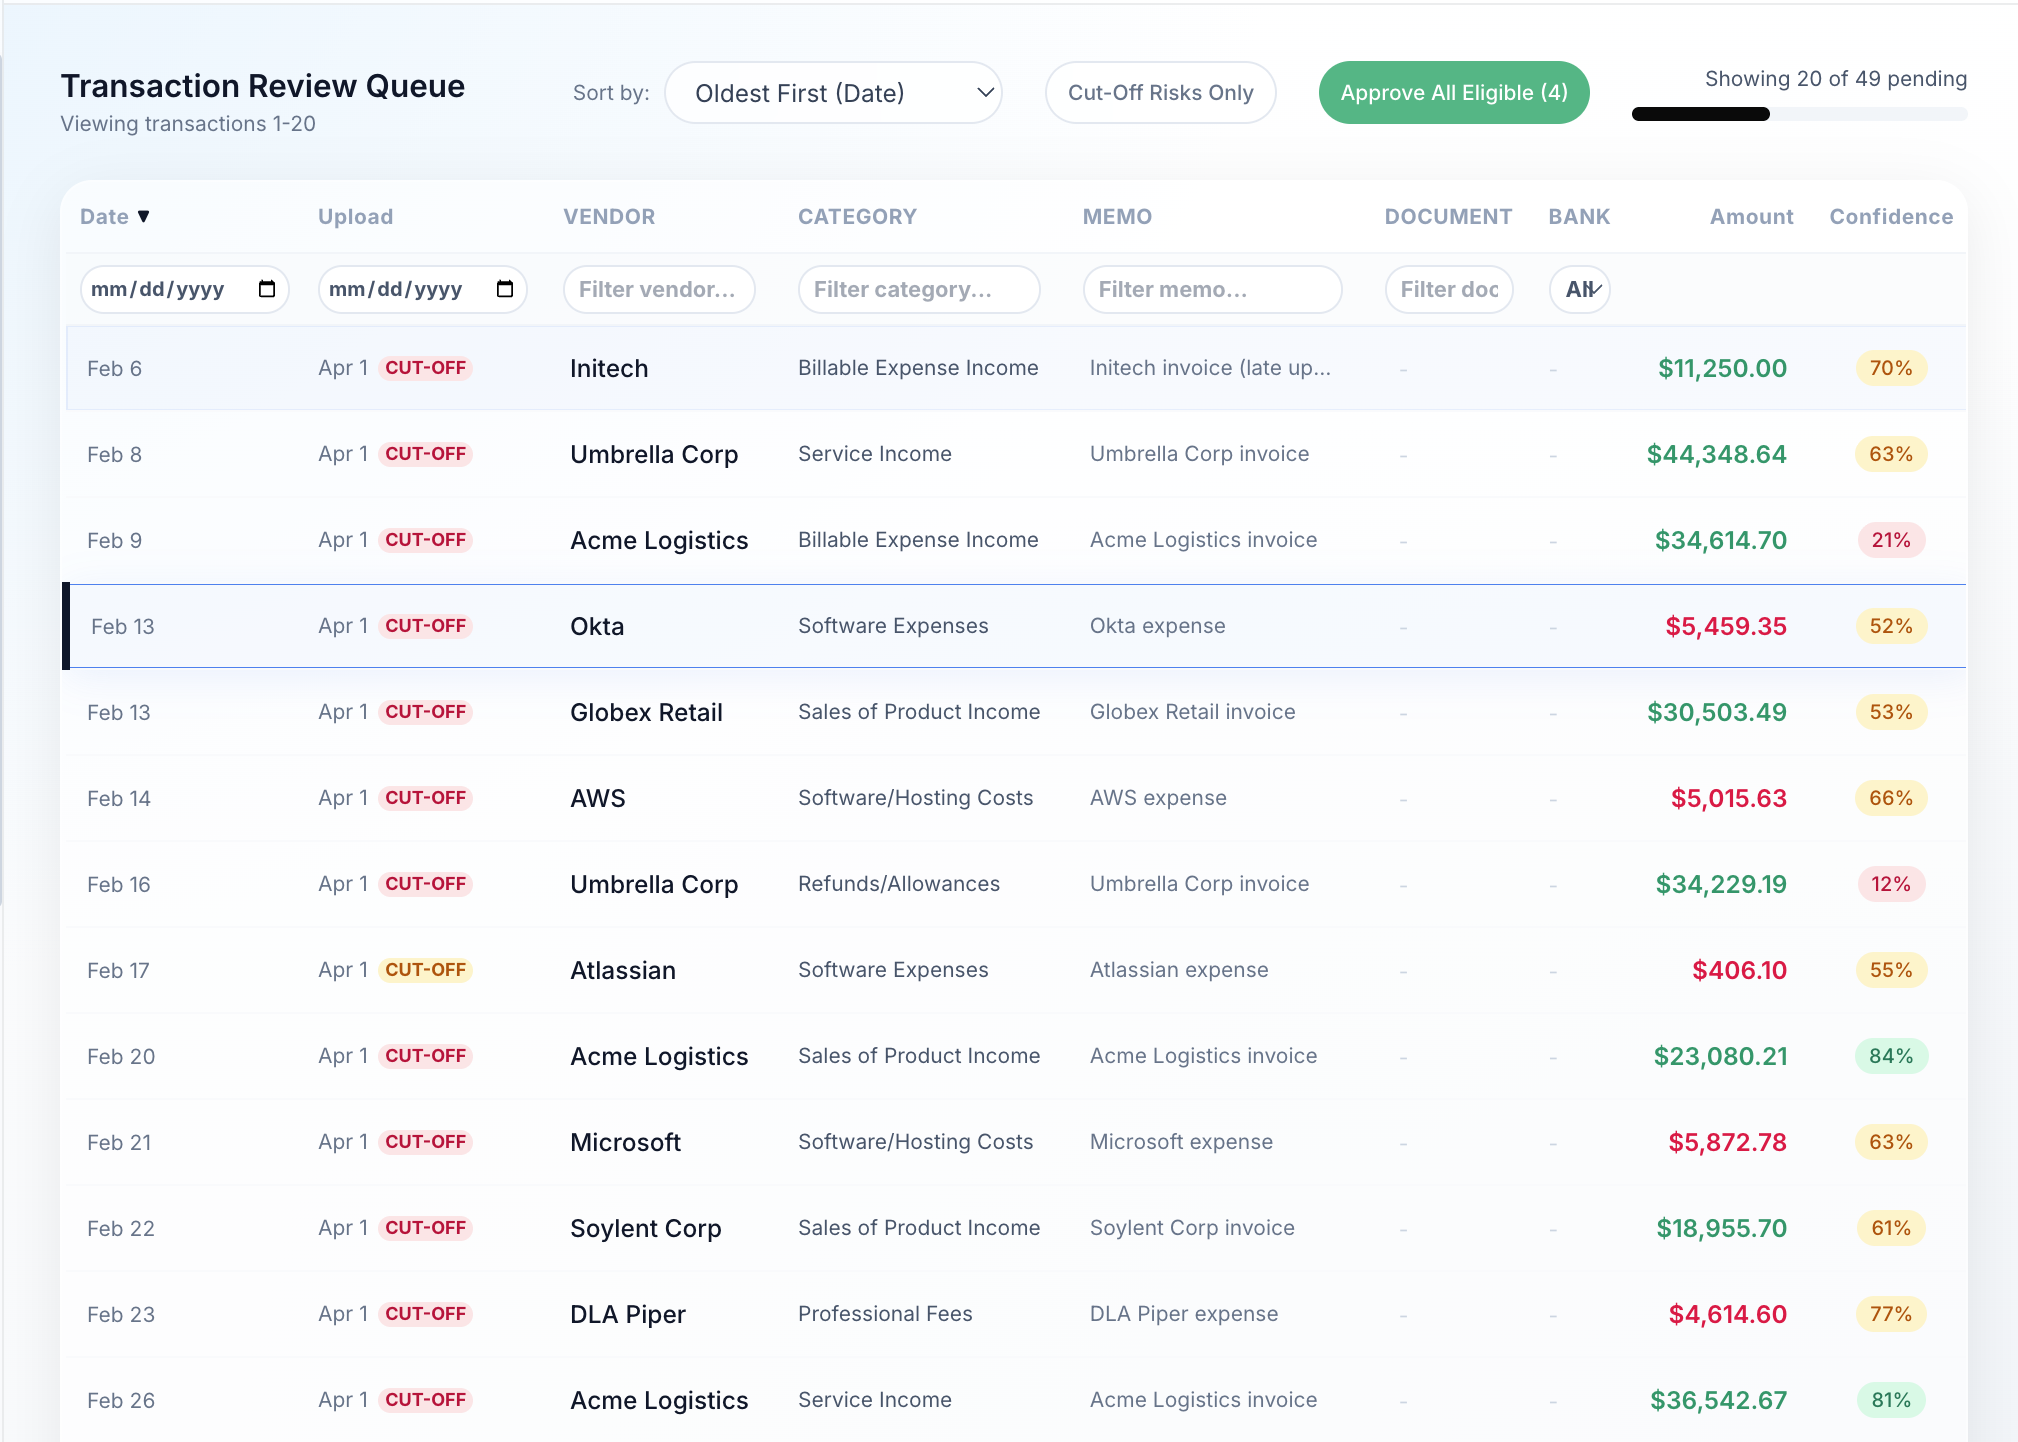The height and width of the screenshot is (1442, 2018).
Task: Toggle Date column sort arrow
Action: point(144,216)
